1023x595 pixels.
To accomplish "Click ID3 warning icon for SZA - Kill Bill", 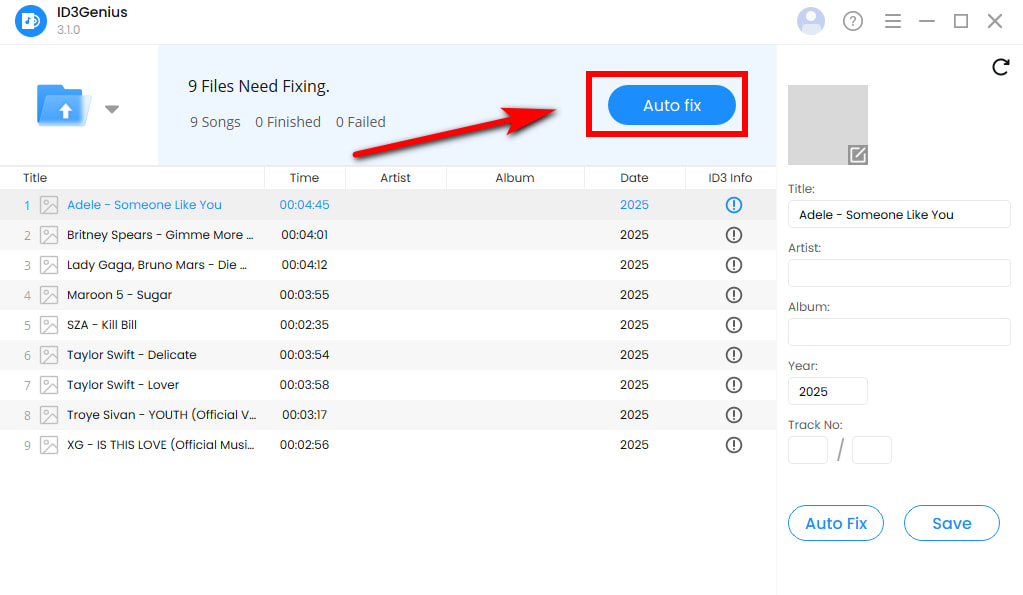I will tap(734, 325).
